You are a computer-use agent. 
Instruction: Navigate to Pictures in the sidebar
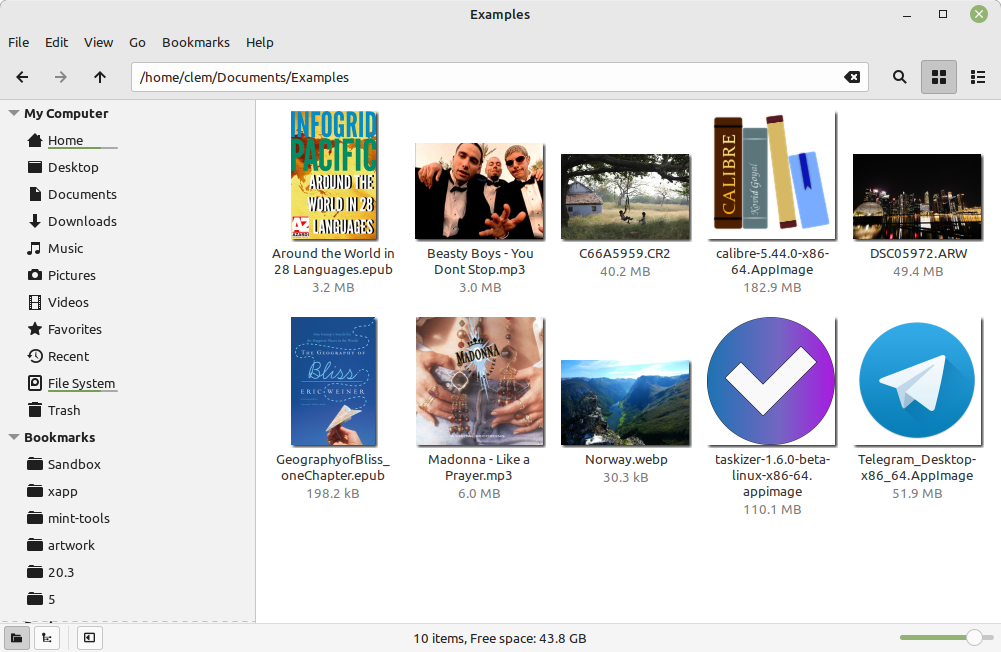[72, 275]
